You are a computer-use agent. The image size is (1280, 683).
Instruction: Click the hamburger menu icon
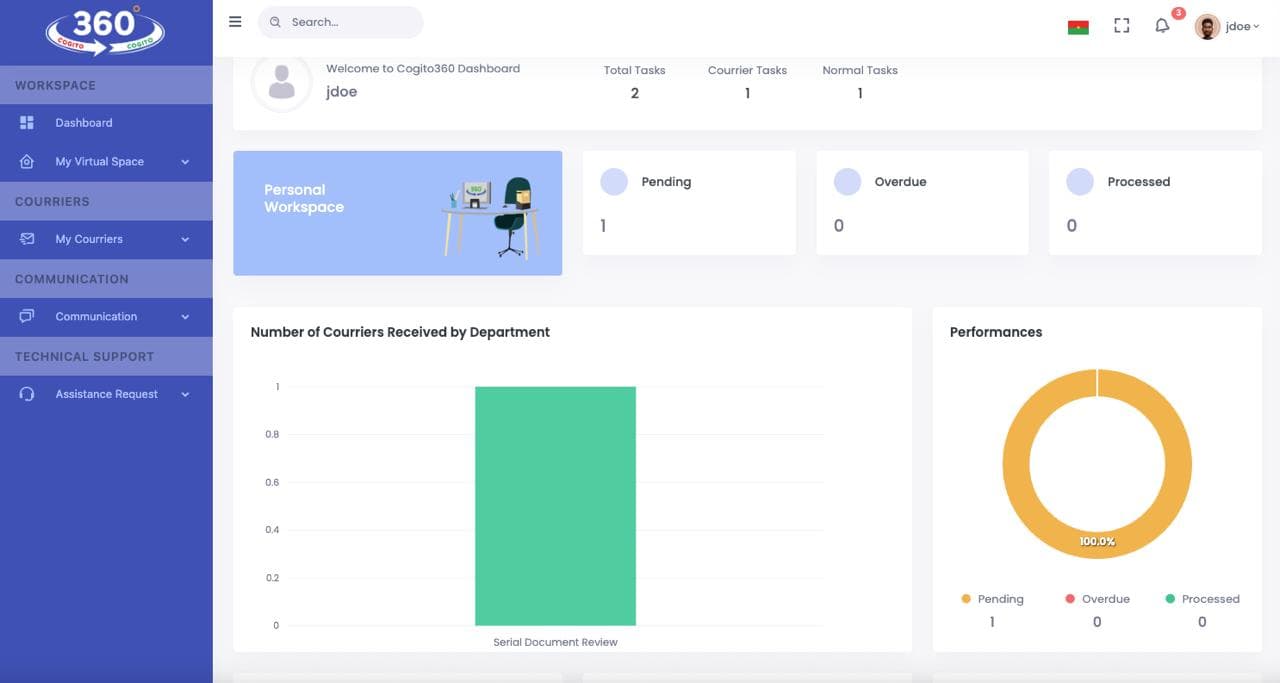point(235,22)
